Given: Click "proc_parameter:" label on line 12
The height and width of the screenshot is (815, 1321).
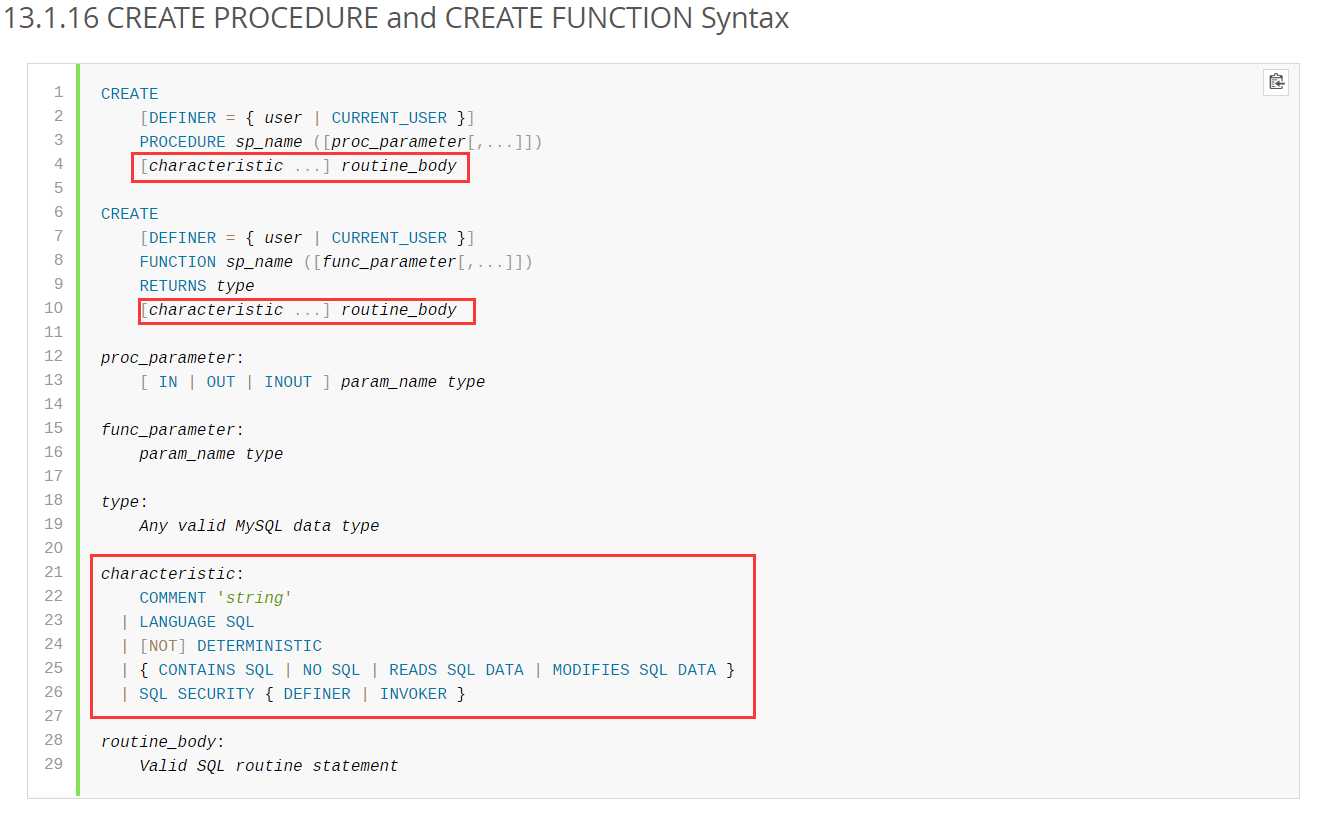Looking at the screenshot, I should pyautogui.click(x=173, y=358).
